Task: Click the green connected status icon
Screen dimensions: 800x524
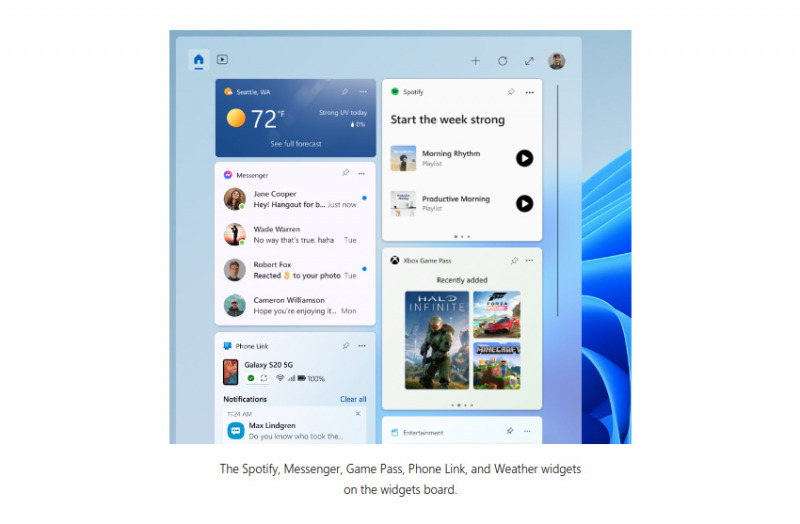Action: click(251, 378)
